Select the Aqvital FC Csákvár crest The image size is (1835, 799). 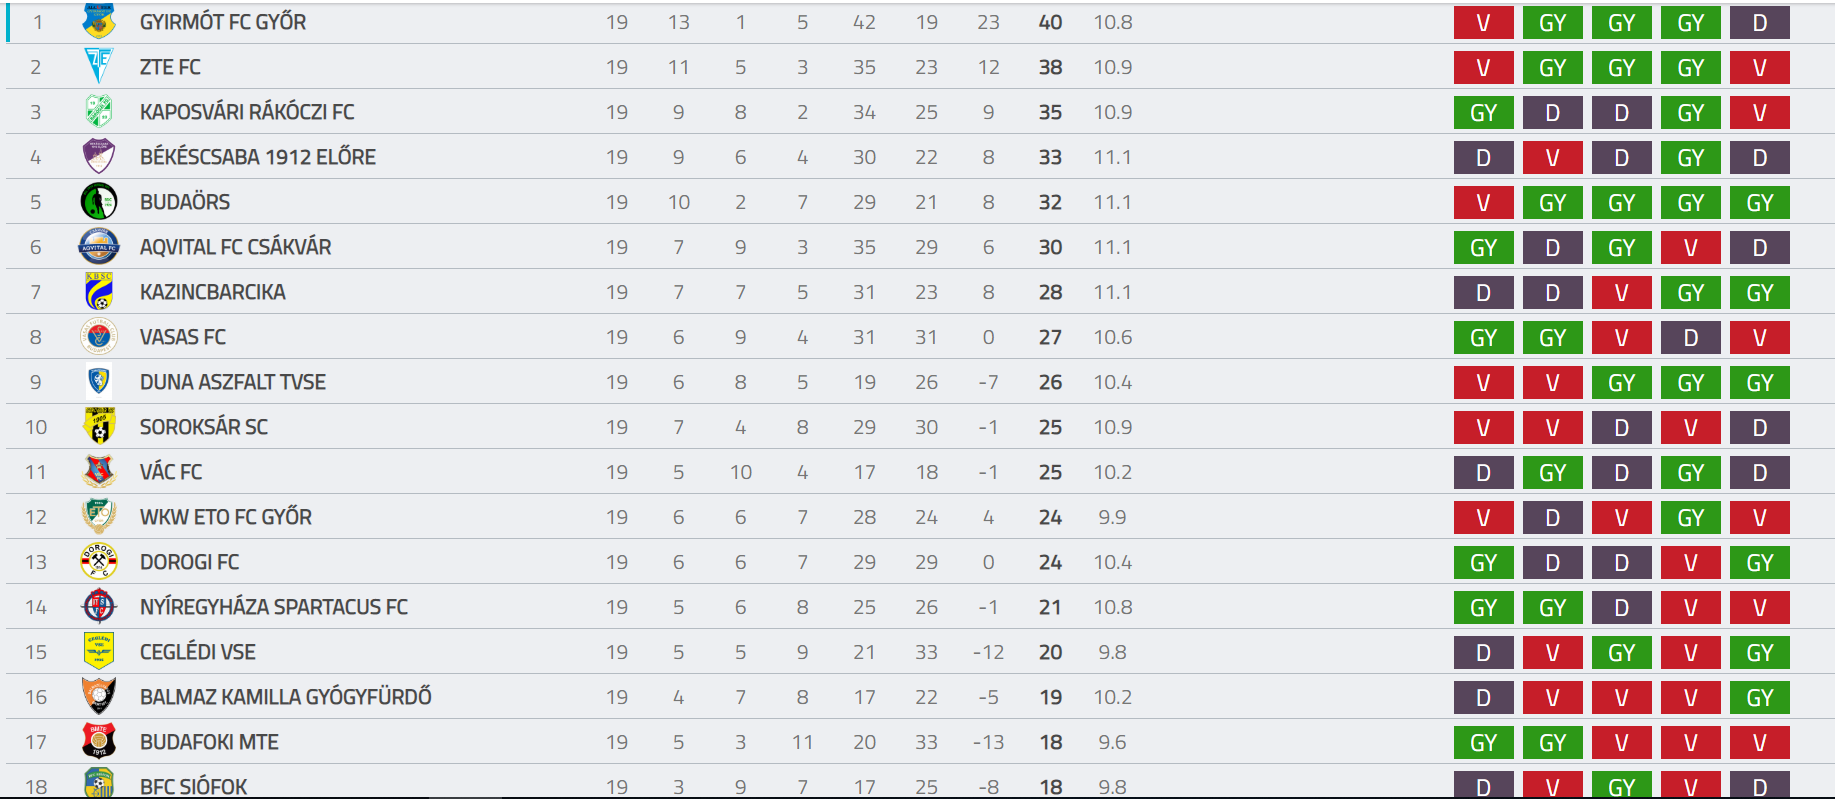[99, 246]
